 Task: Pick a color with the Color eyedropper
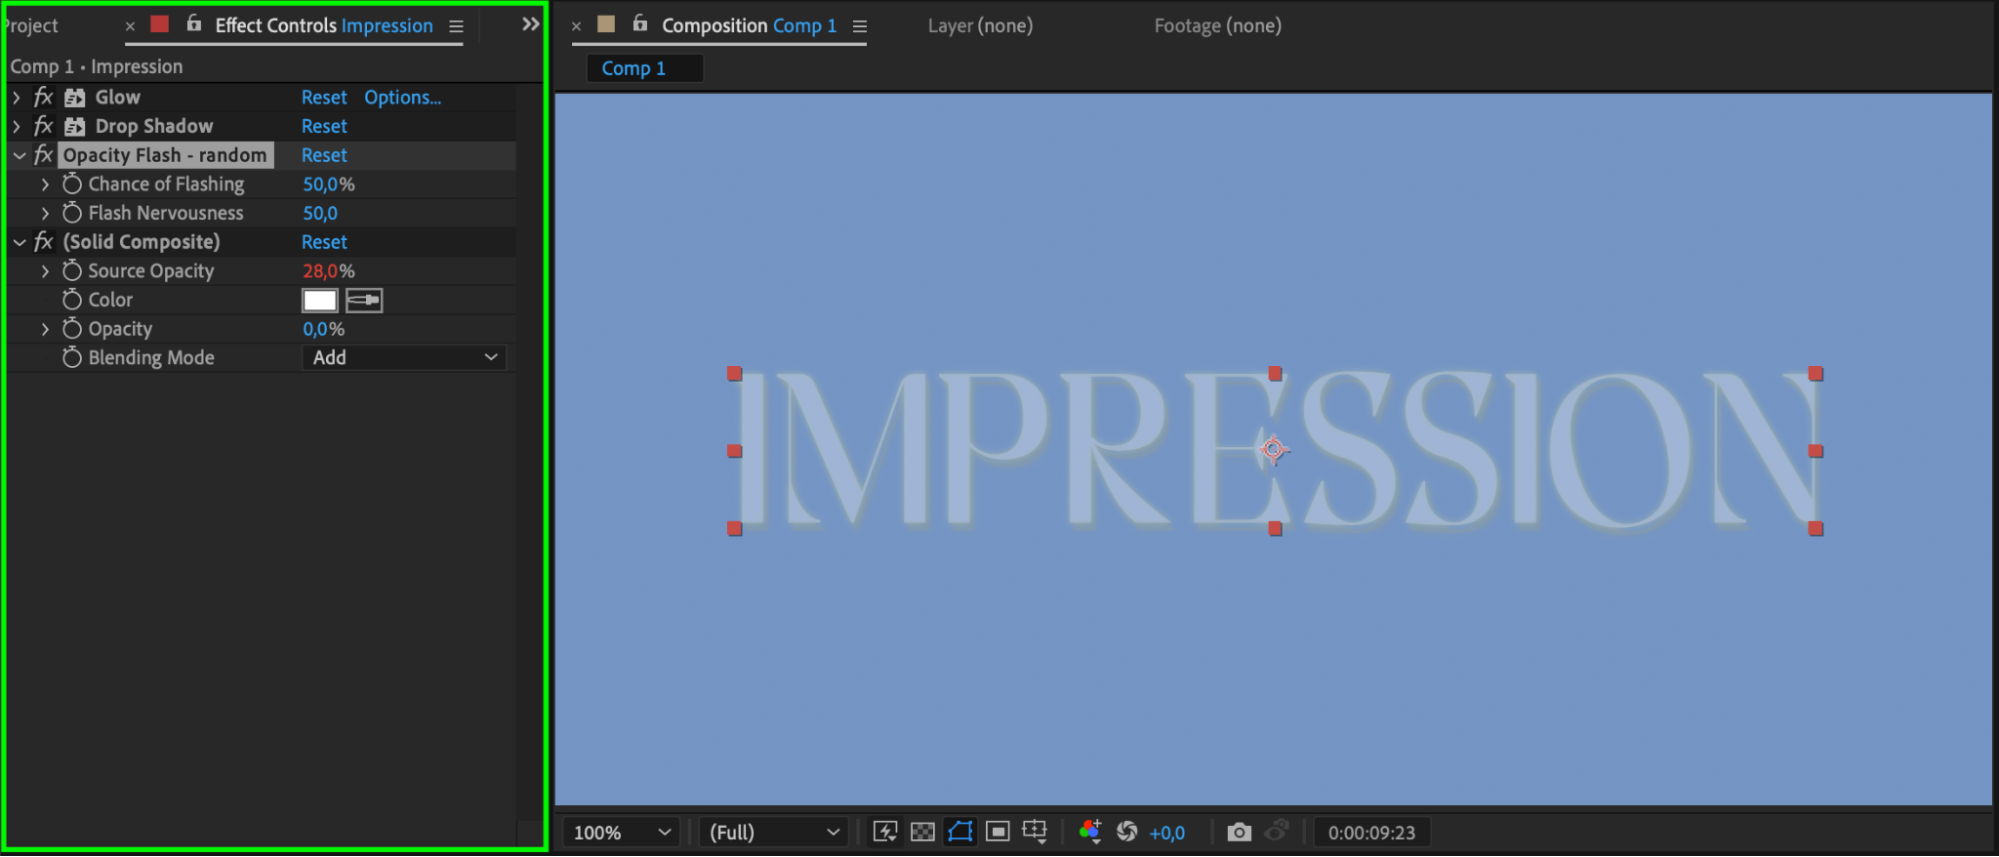[x=364, y=300]
